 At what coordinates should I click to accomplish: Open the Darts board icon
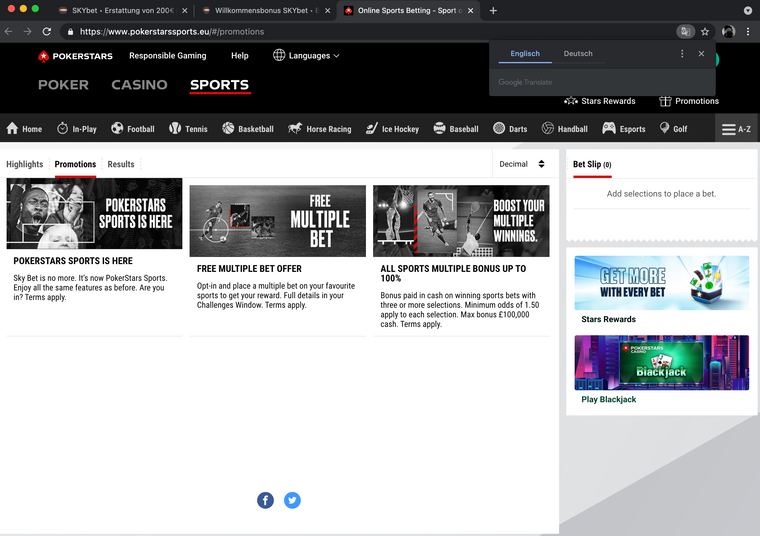click(499, 128)
